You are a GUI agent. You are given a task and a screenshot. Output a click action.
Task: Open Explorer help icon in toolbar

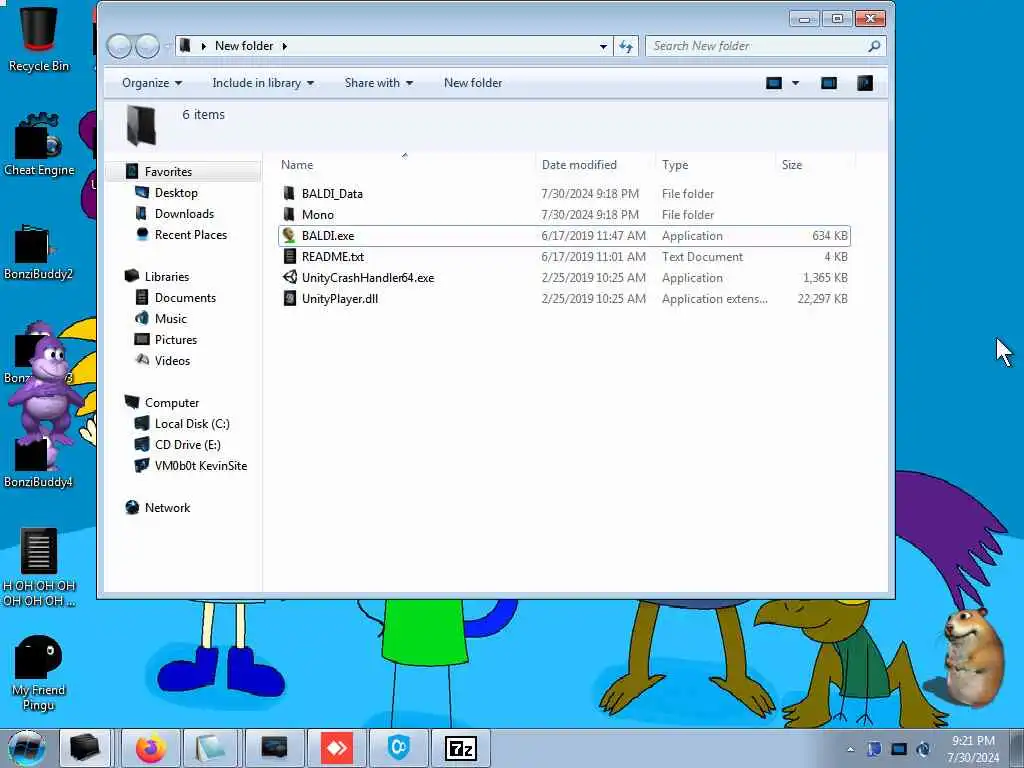[x=865, y=83]
